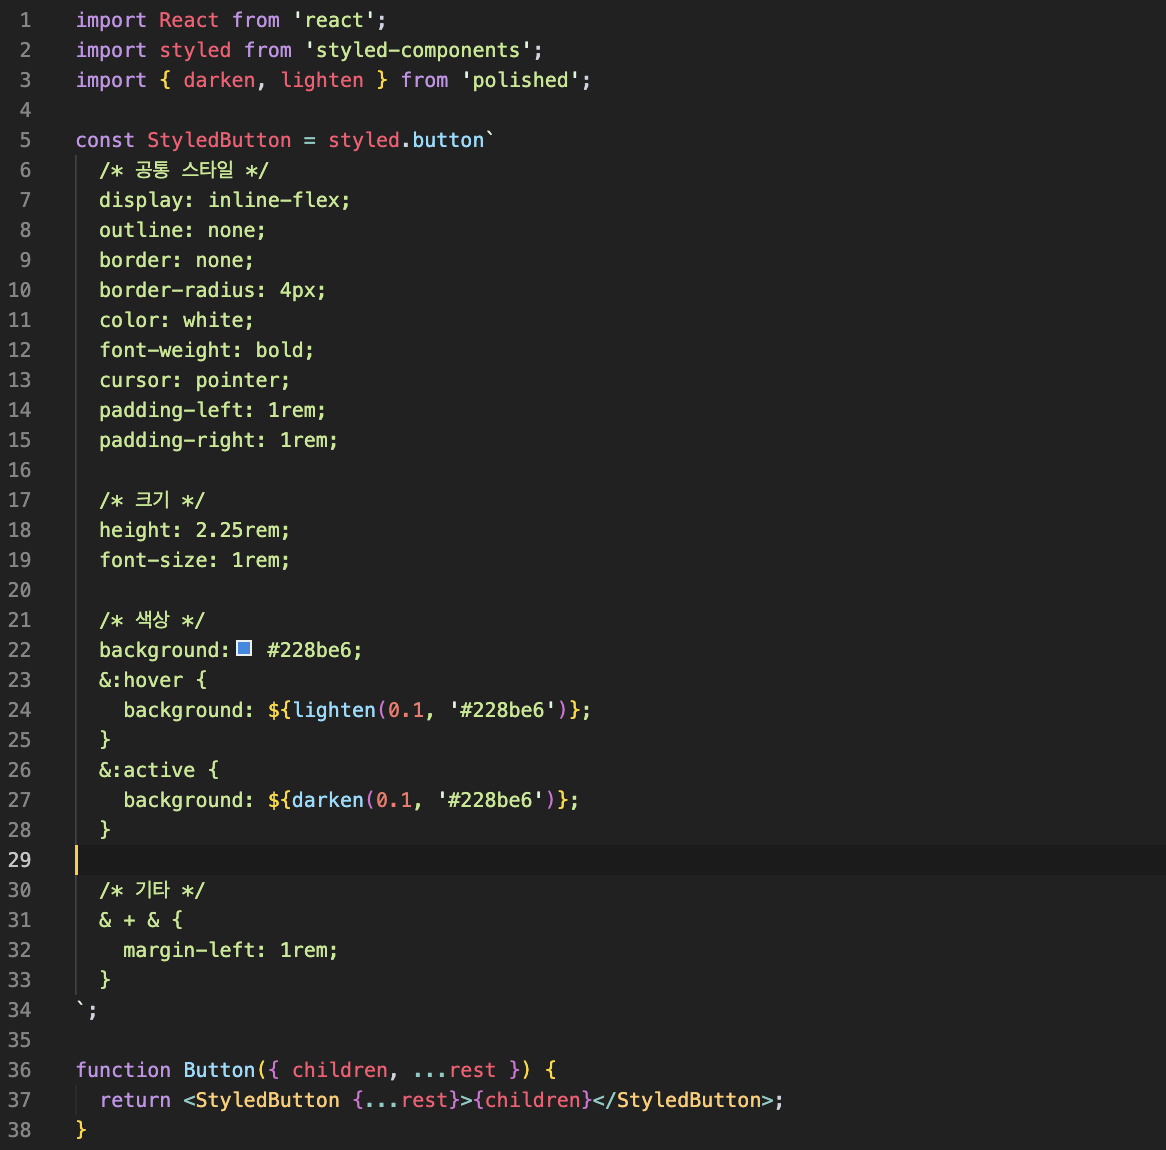Click '#228be6;' hex value on line 22
This screenshot has height=1150, width=1166.
(x=315, y=650)
